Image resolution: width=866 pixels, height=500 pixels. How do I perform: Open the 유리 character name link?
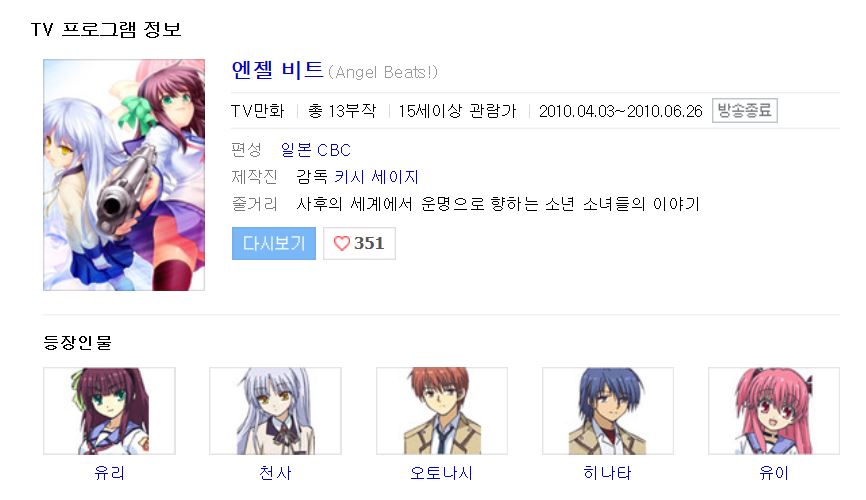tap(109, 473)
